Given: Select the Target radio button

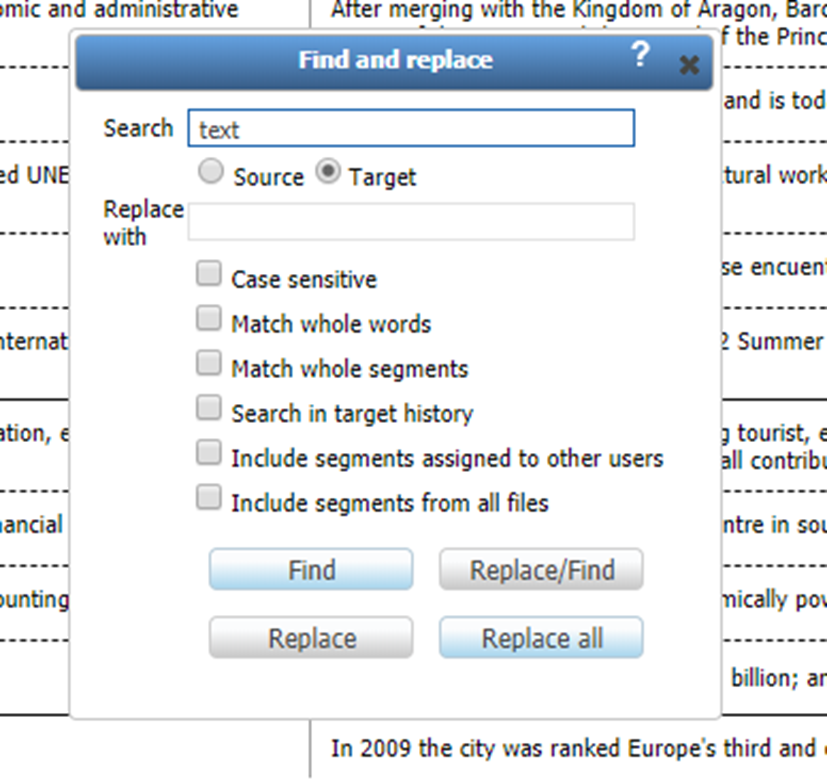Looking at the screenshot, I should pos(330,171).
